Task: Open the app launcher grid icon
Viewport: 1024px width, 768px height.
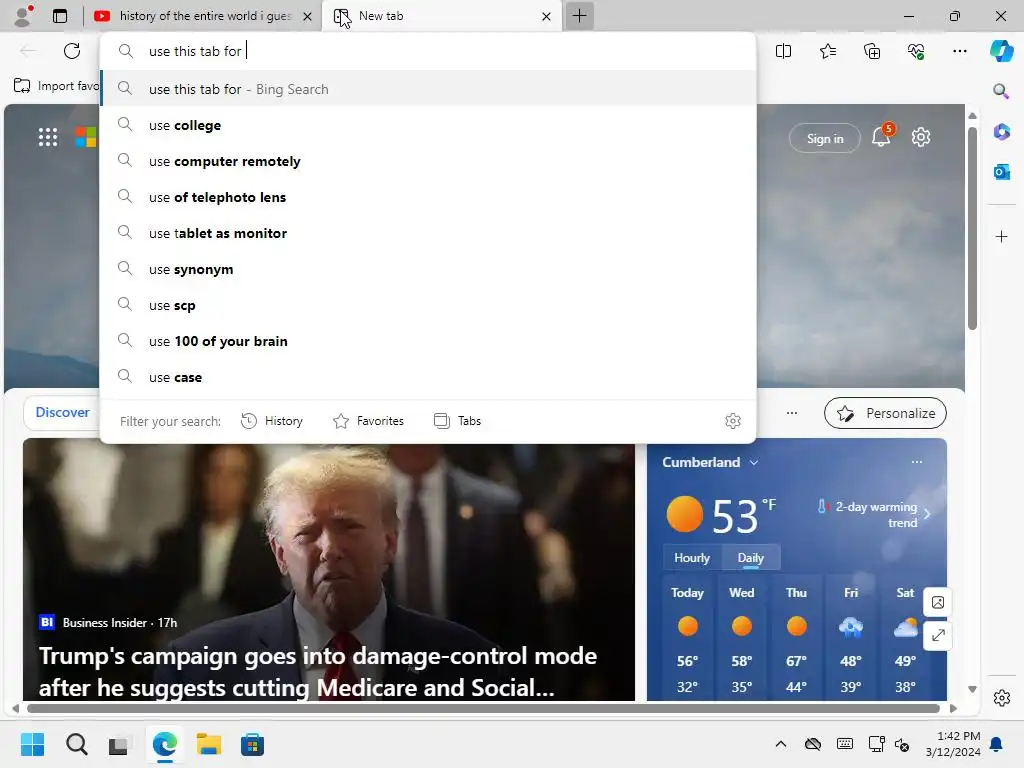Action: 48,137
